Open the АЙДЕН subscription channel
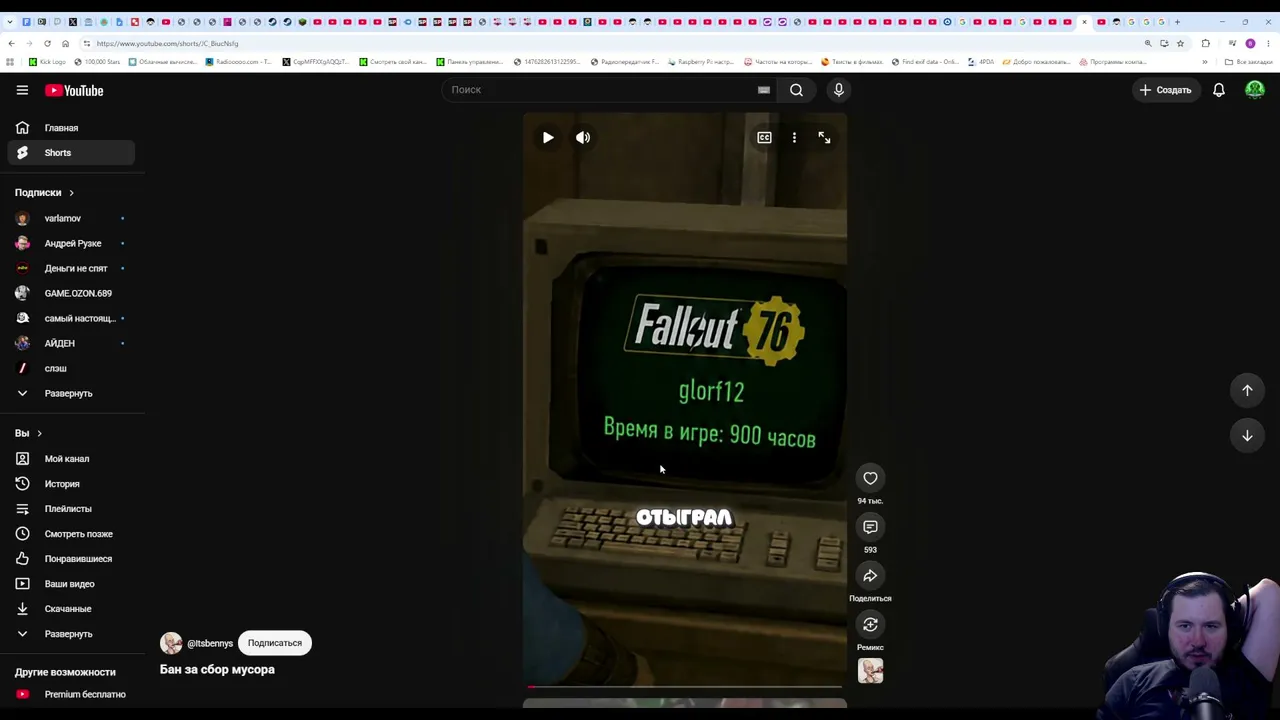This screenshot has height=720, width=1280. point(70,343)
